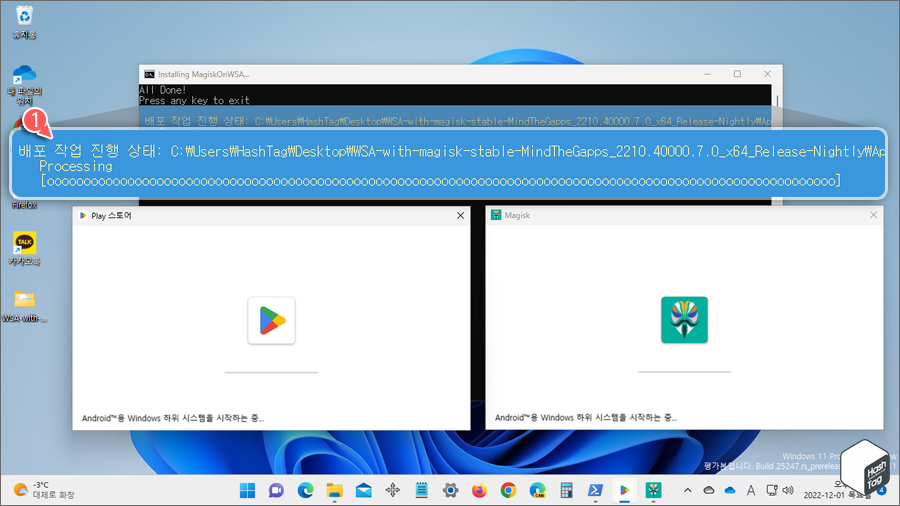The width and height of the screenshot is (900, 506).
Task: Close the Magisk window
Action: [x=873, y=215]
